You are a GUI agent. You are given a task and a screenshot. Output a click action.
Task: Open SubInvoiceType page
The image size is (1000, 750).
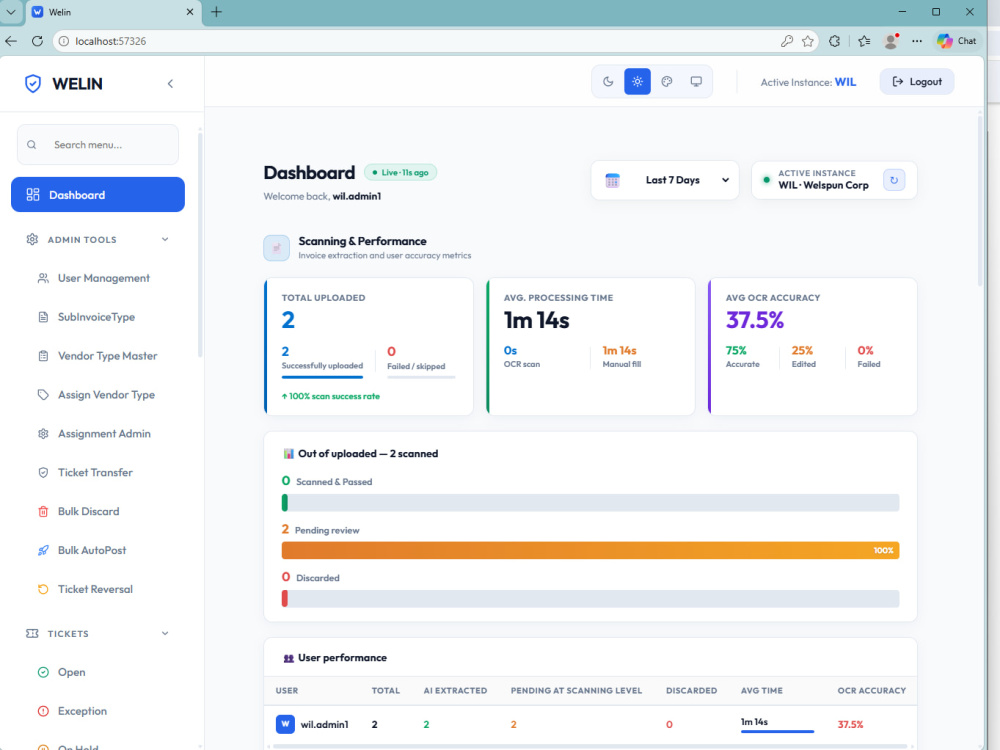(96, 317)
